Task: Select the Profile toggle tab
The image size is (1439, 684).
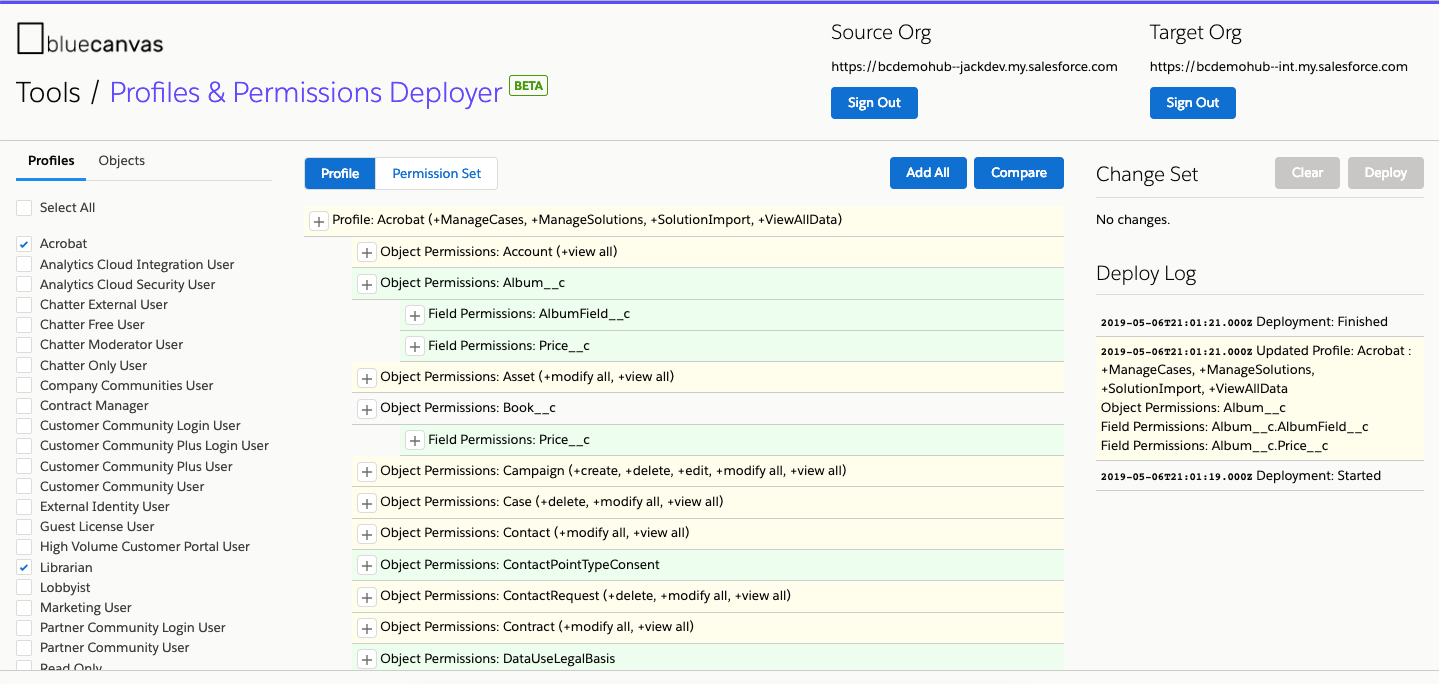Action: (x=340, y=174)
